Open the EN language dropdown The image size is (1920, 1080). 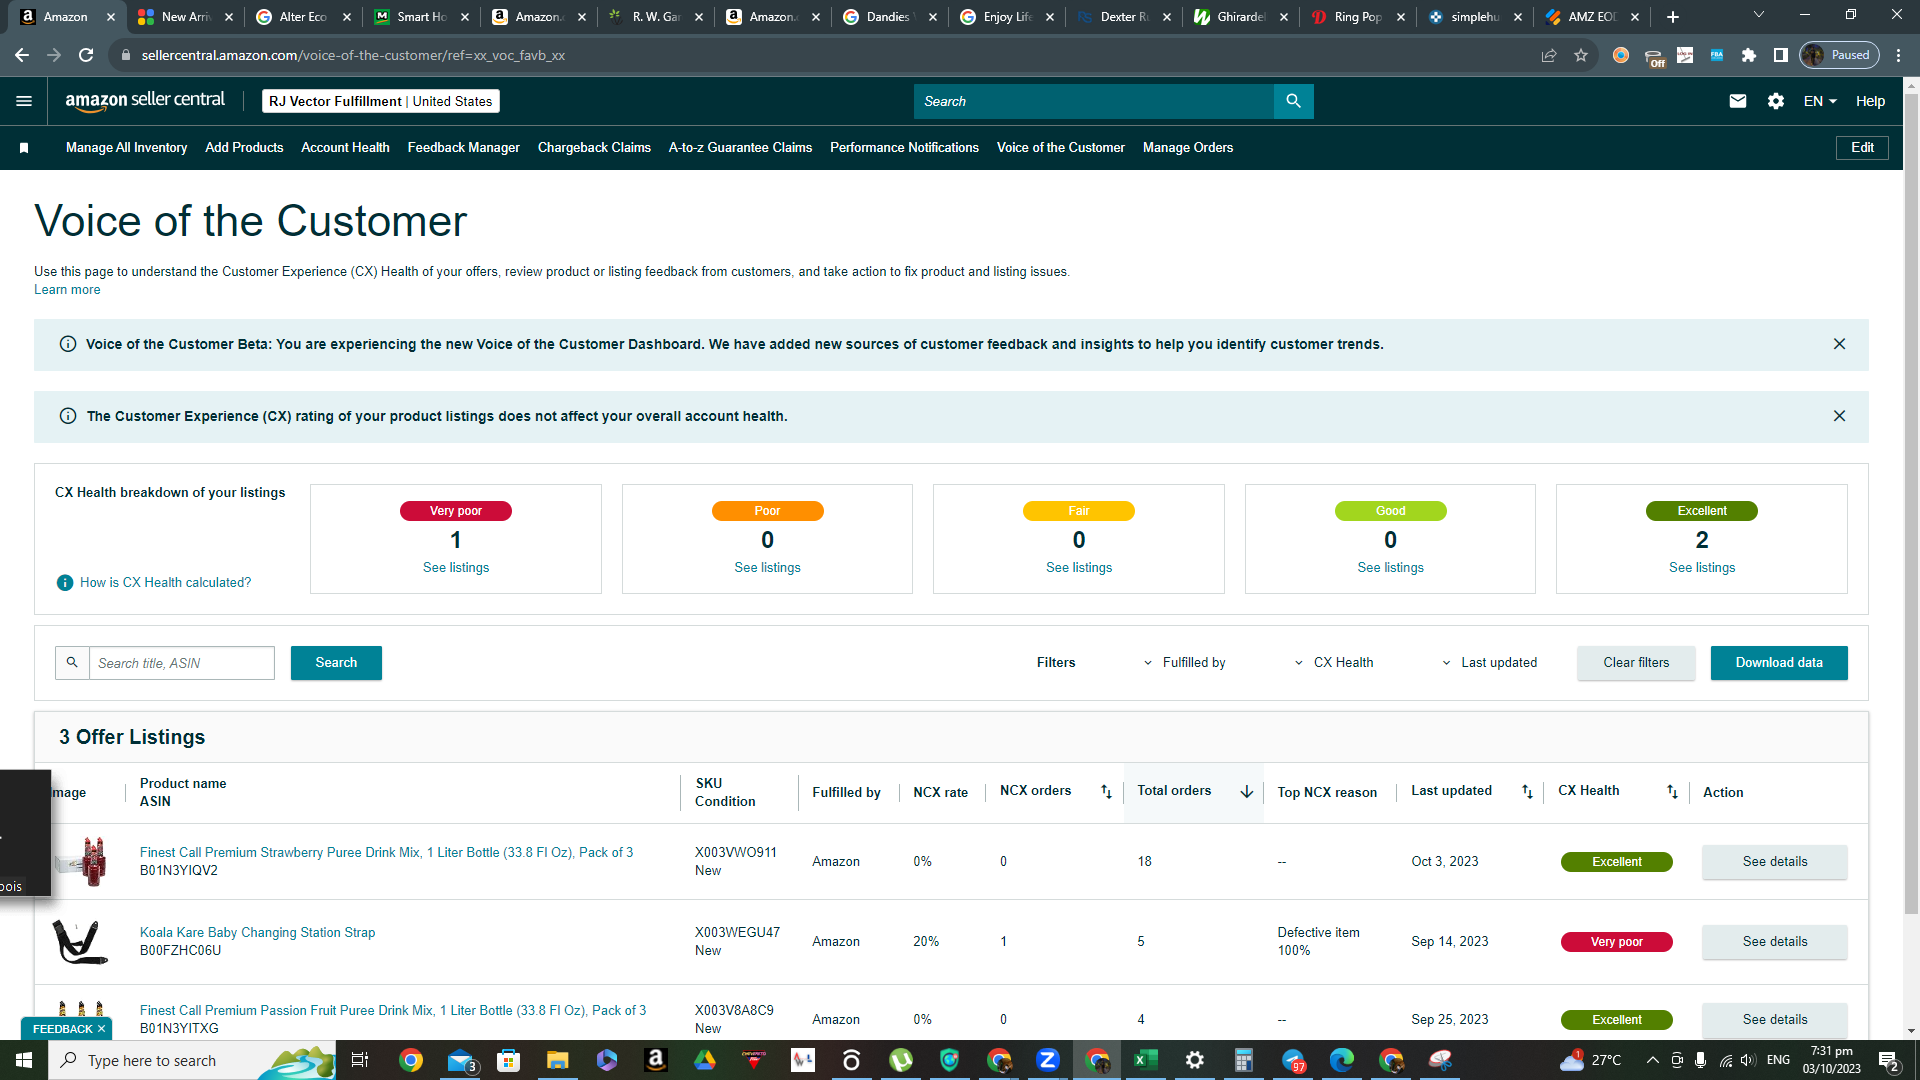point(1820,101)
